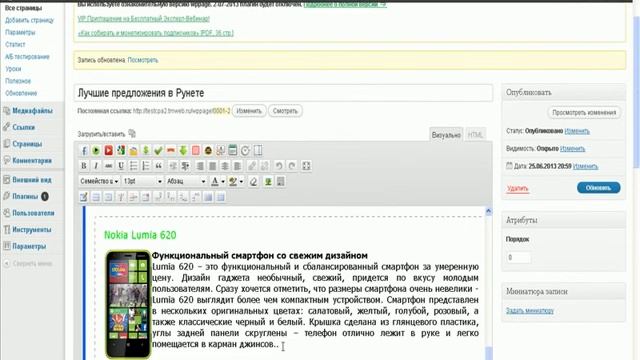Click Просмотреть изменения button

584,112
